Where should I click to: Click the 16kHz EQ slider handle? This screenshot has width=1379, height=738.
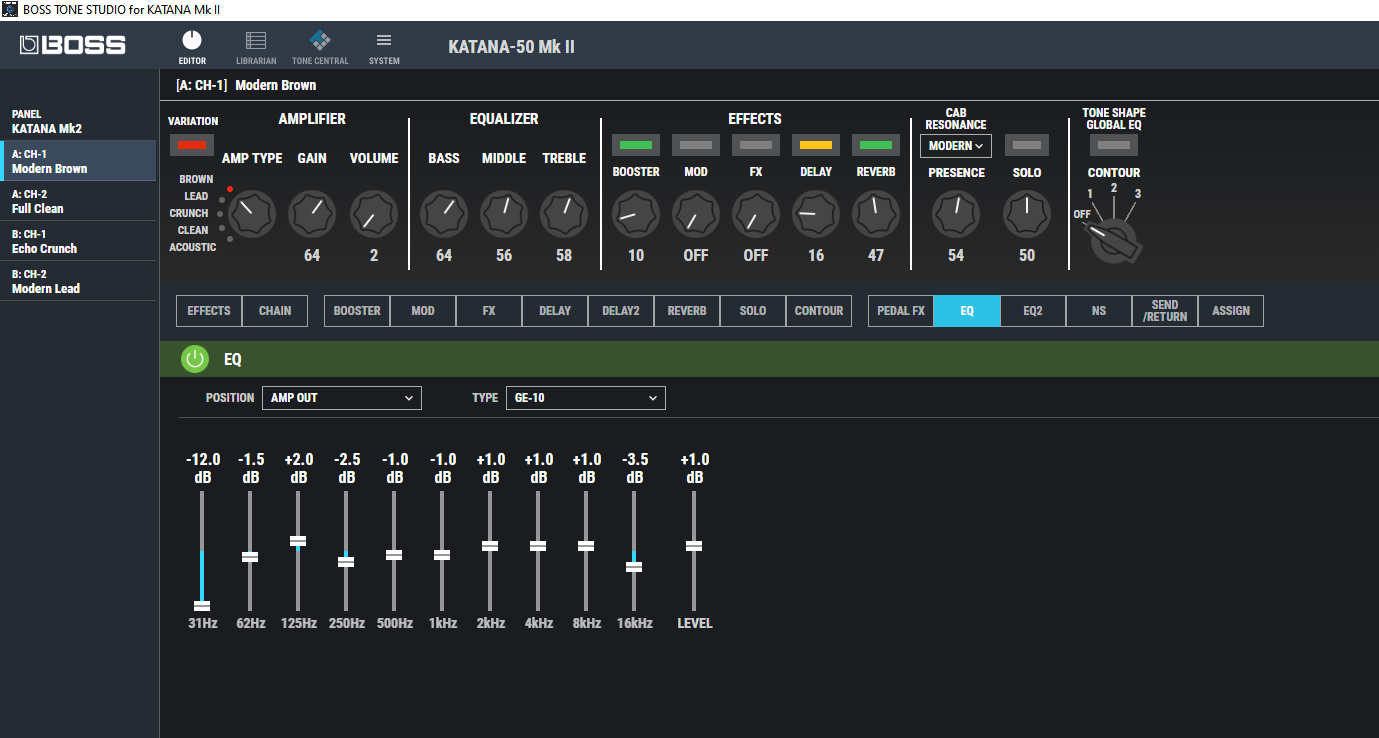(x=634, y=567)
